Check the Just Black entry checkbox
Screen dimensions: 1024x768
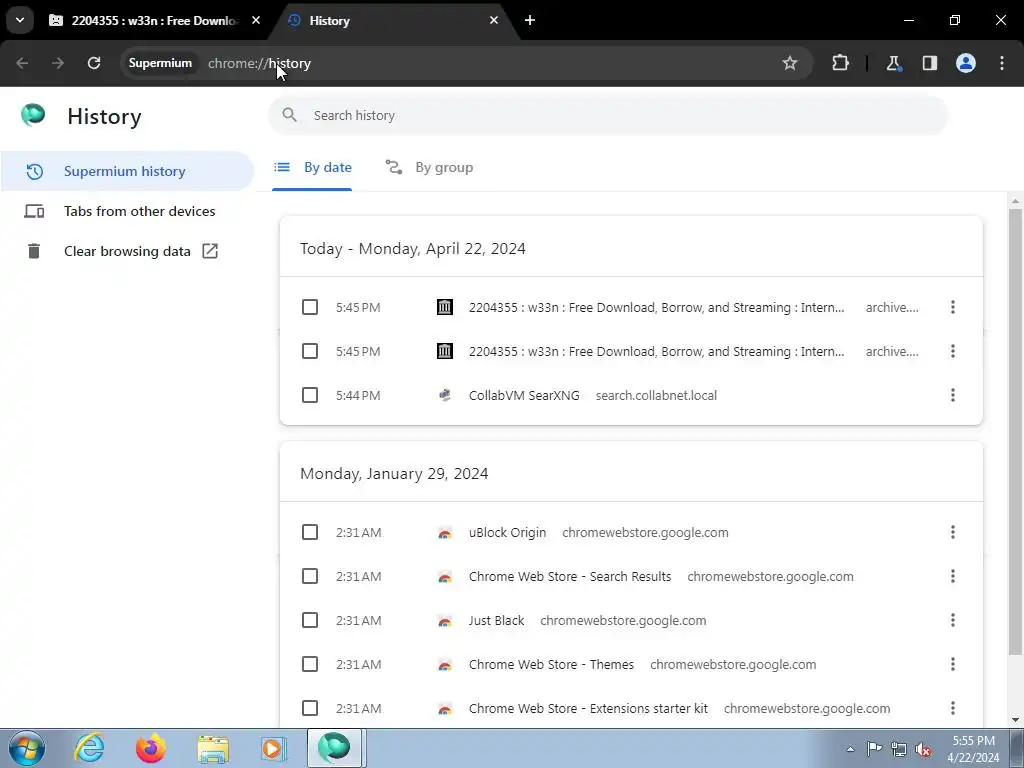[x=310, y=620]
